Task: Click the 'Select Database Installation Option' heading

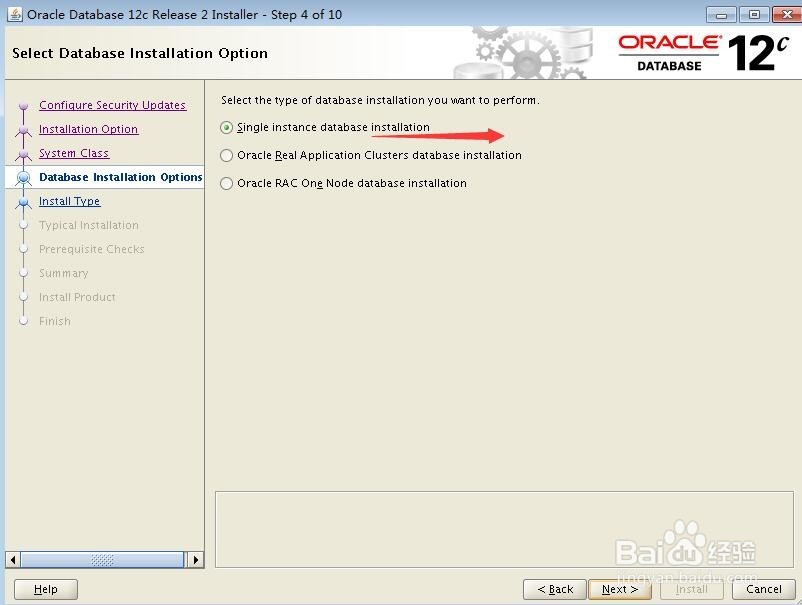Action: click(140, 53)
